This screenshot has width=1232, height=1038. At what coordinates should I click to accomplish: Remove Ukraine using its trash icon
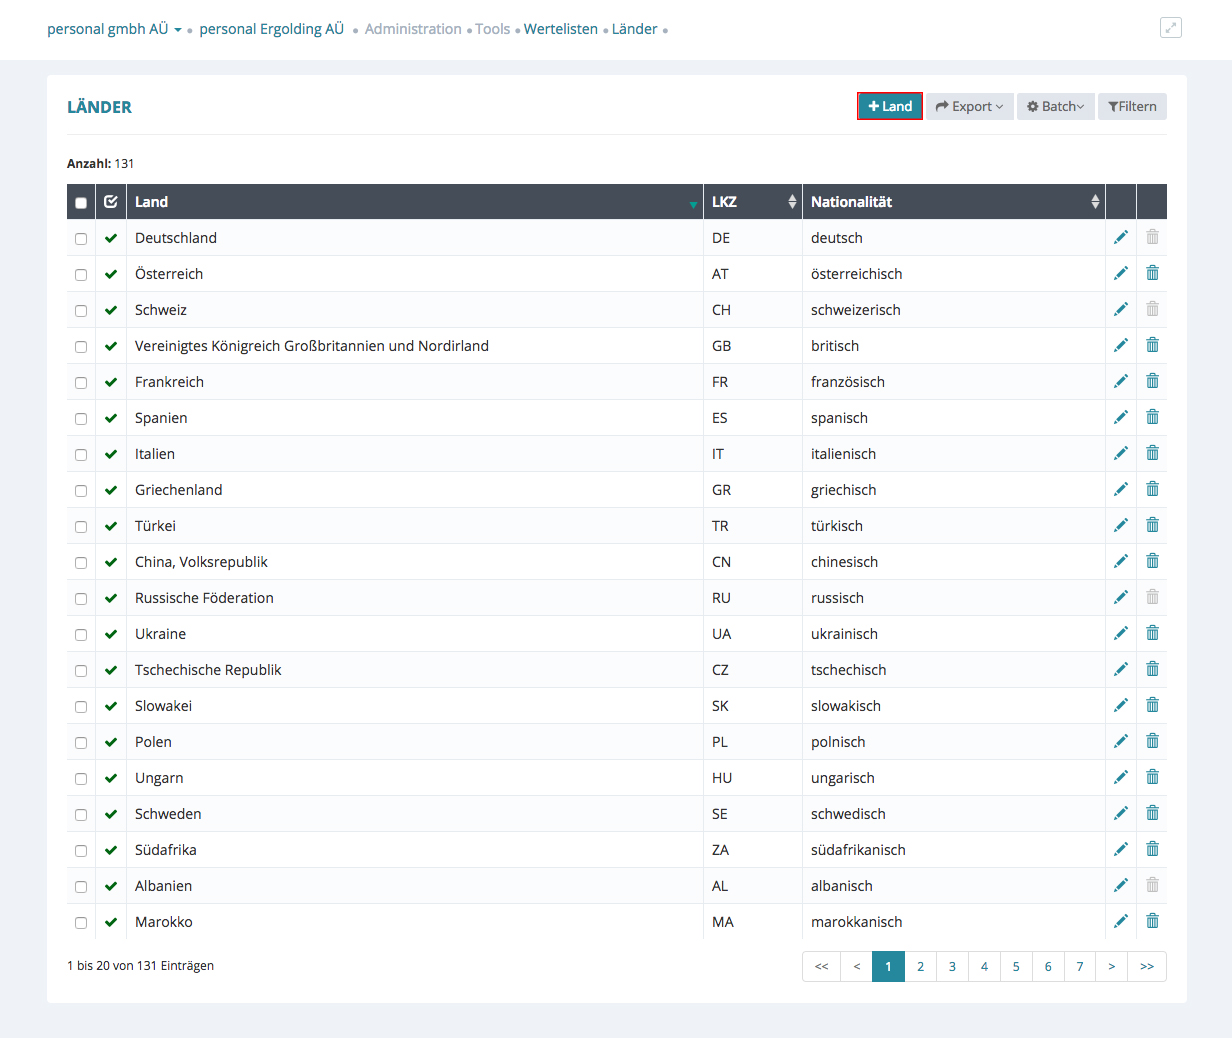[x=1152, y=633]
